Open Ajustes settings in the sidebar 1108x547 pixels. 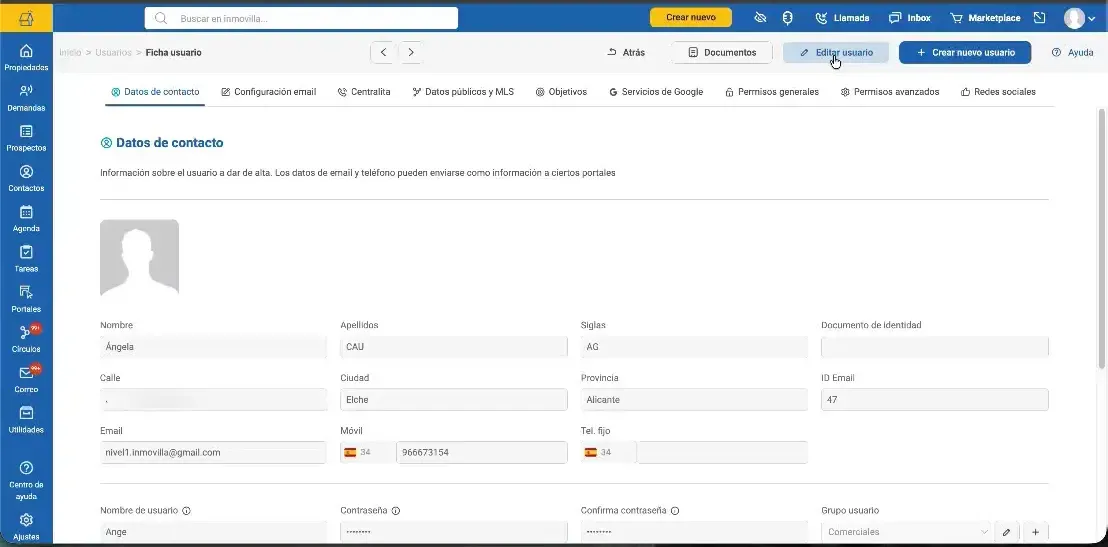(26, 527)
